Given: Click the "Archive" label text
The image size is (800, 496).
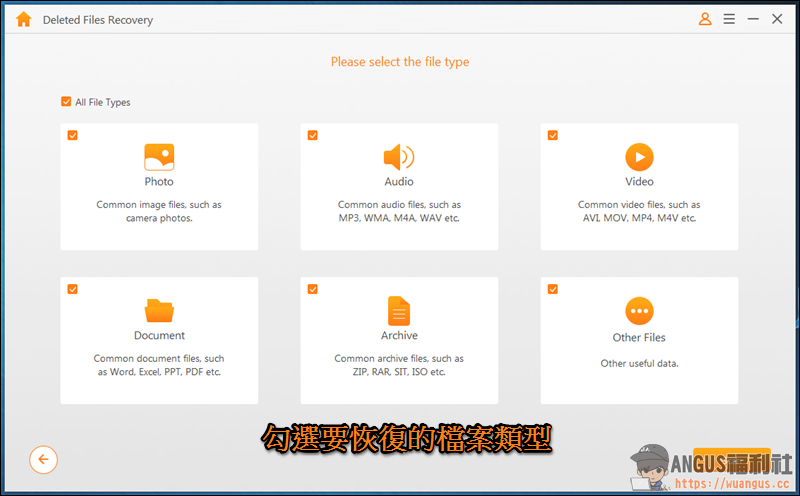Looking at the screenshot, I should tap(399, 335).
